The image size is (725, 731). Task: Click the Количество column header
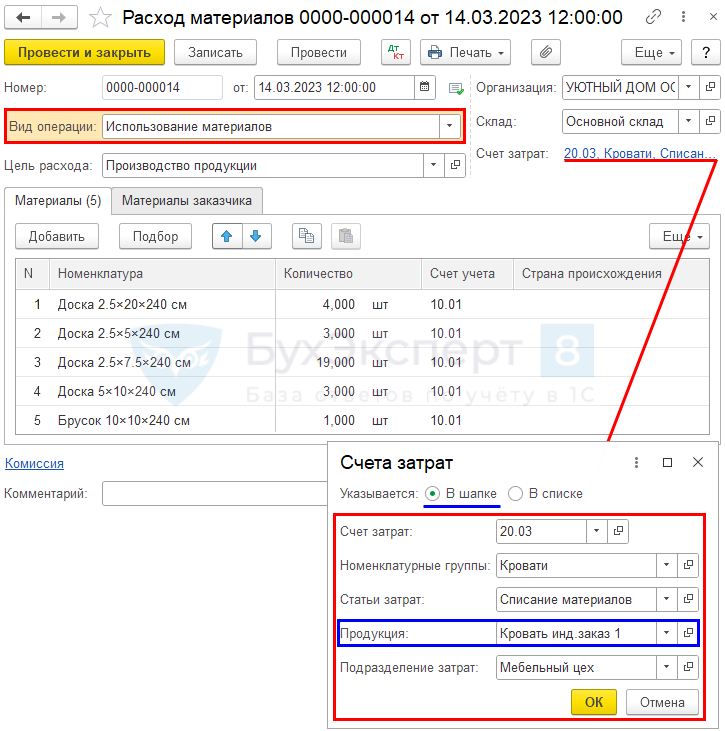tap(348, 274)
